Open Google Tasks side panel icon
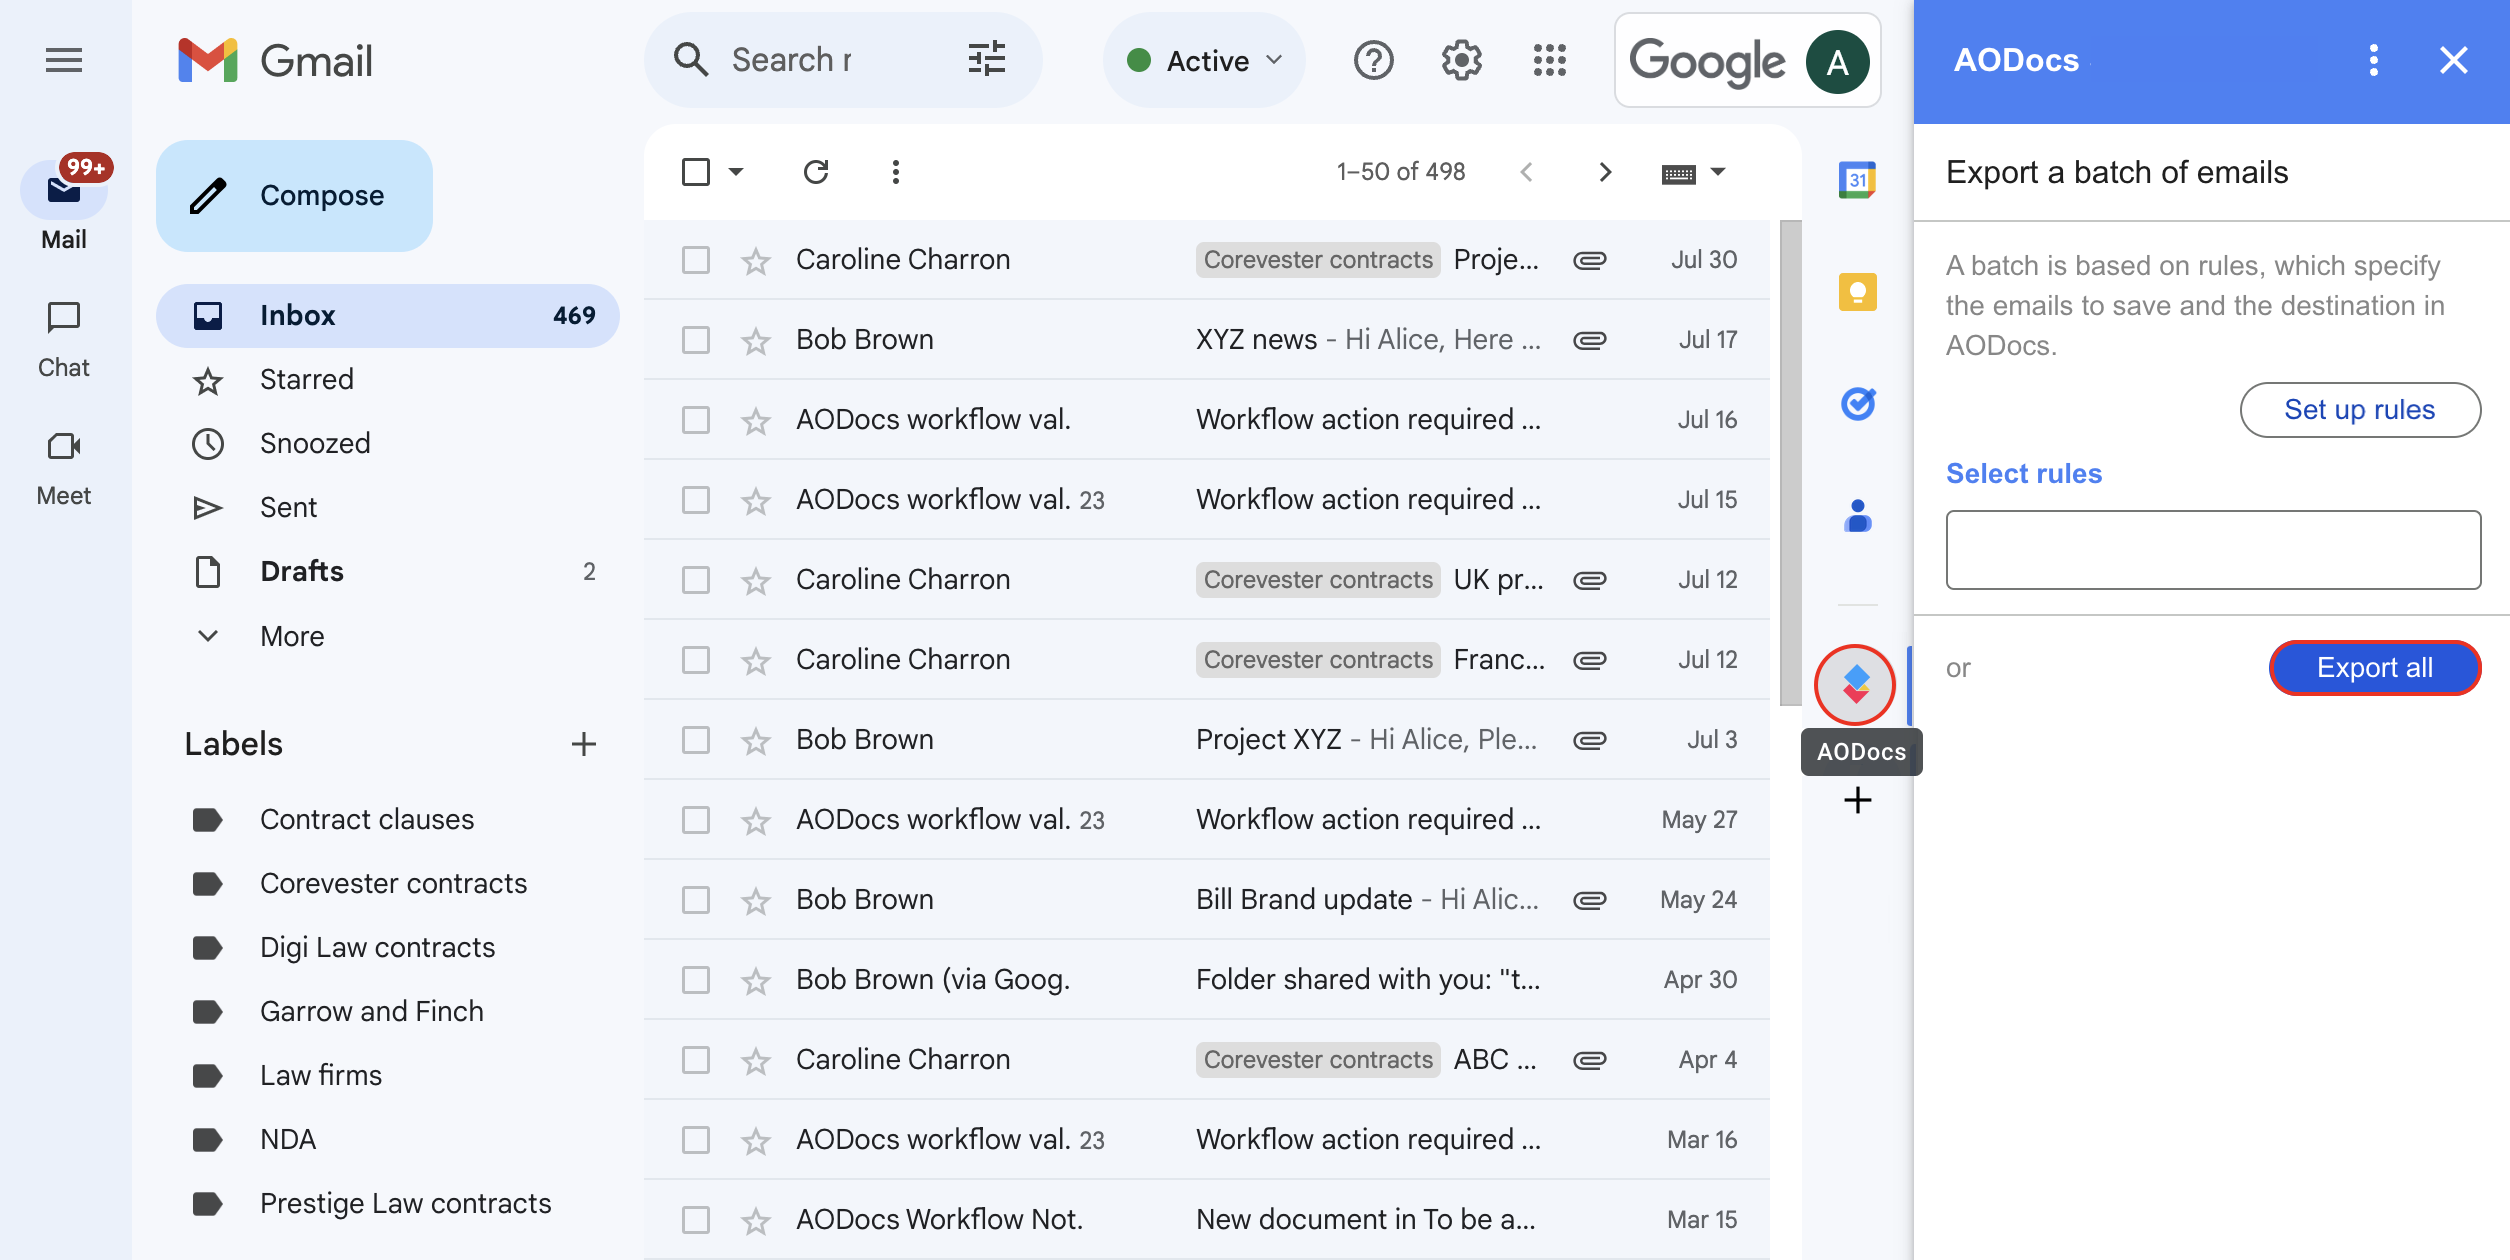Image resolution: width=2510 pixels, height=1260 pixels. [x=1857, y=404]
